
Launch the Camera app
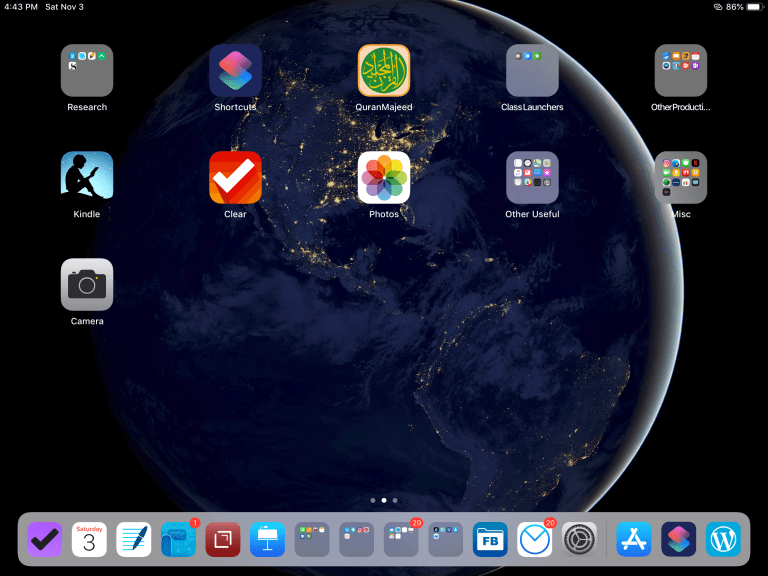click(87, 285)
